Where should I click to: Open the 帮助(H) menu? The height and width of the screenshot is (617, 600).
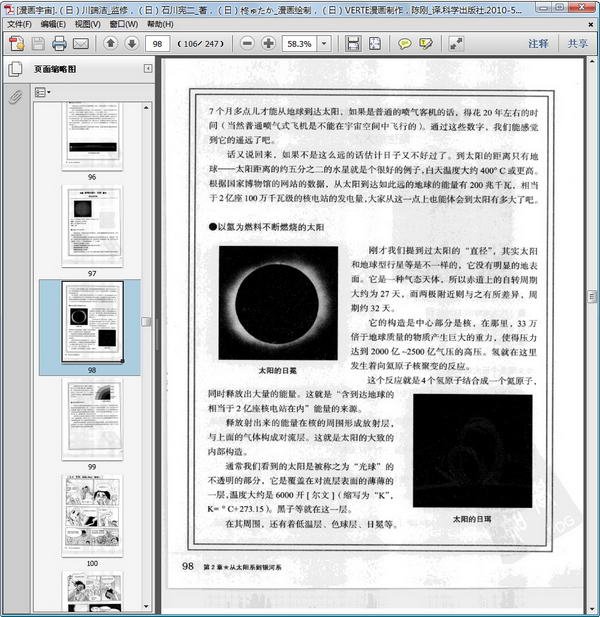click(160, 24)
